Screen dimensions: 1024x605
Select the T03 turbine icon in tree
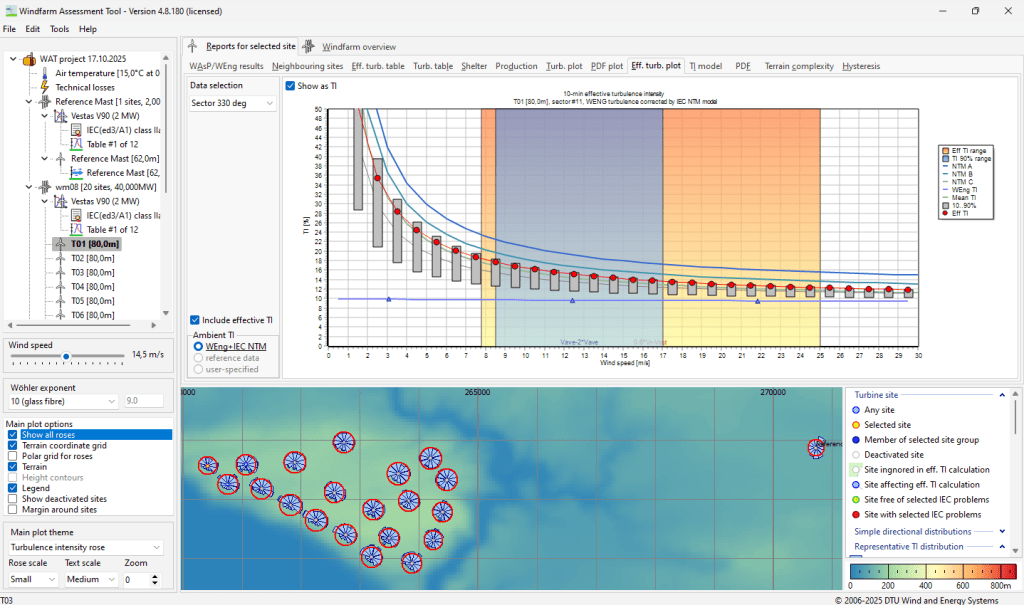61,272
